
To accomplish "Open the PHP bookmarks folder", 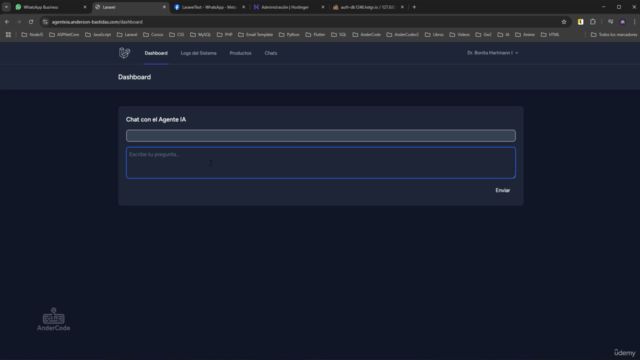I will (224, 35).
